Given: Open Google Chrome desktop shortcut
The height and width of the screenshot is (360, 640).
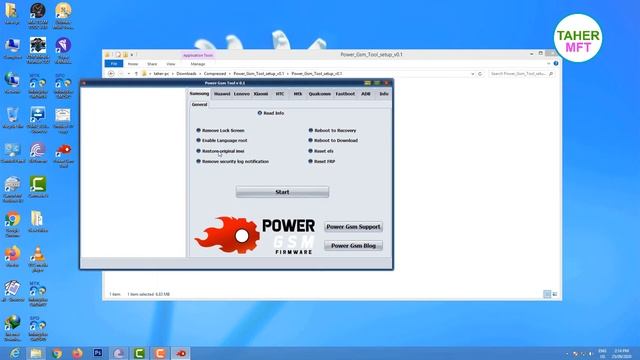Looking at the screenshot, I should click(x=13, y=224).
